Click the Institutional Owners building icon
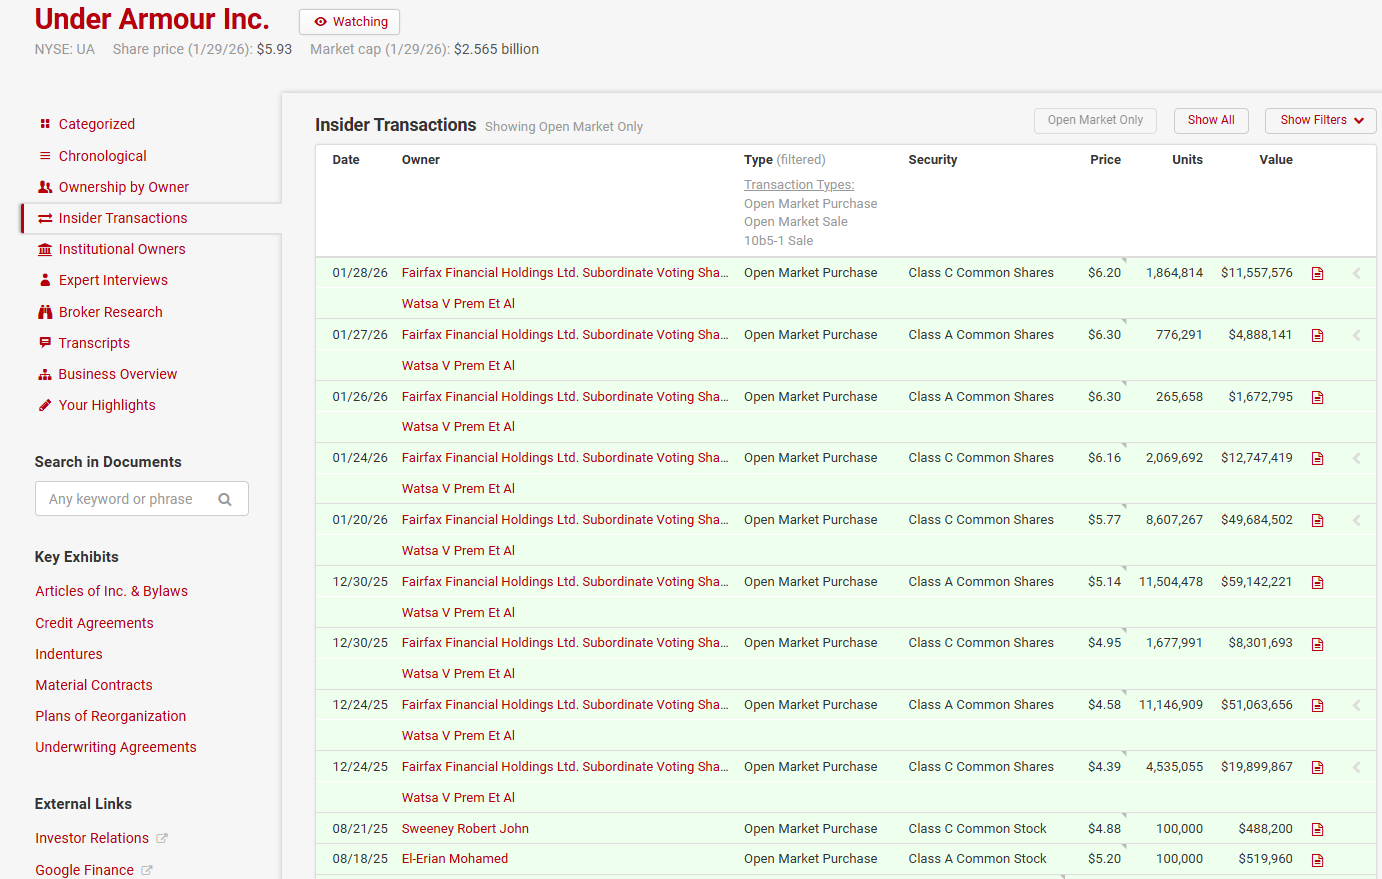Screen dimensions: 1382x879 [45, 249]
